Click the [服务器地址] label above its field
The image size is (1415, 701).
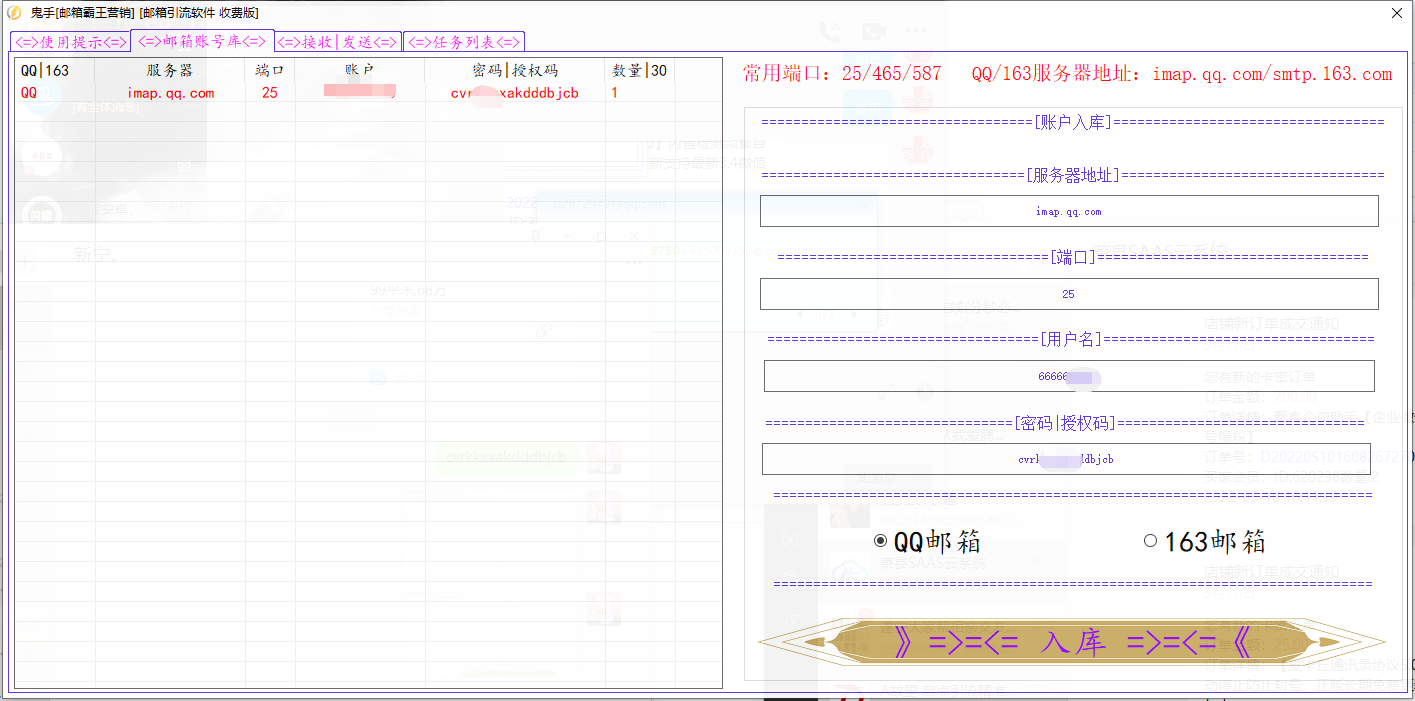(1073, 175)
